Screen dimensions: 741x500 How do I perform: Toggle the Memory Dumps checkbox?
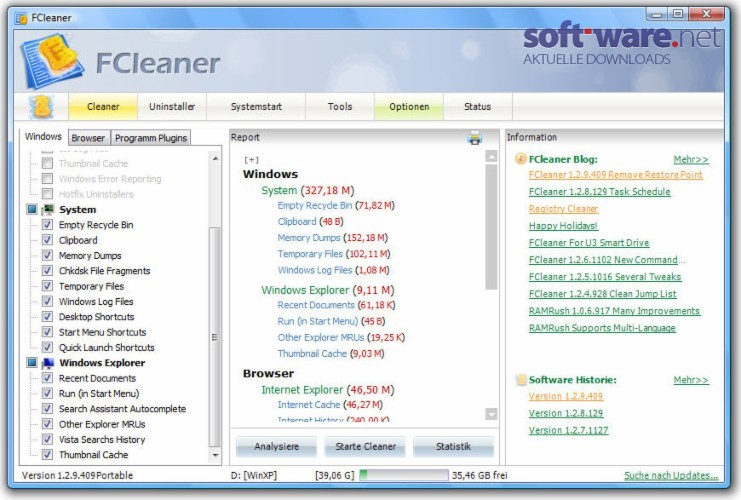click(x=47, y=255)
